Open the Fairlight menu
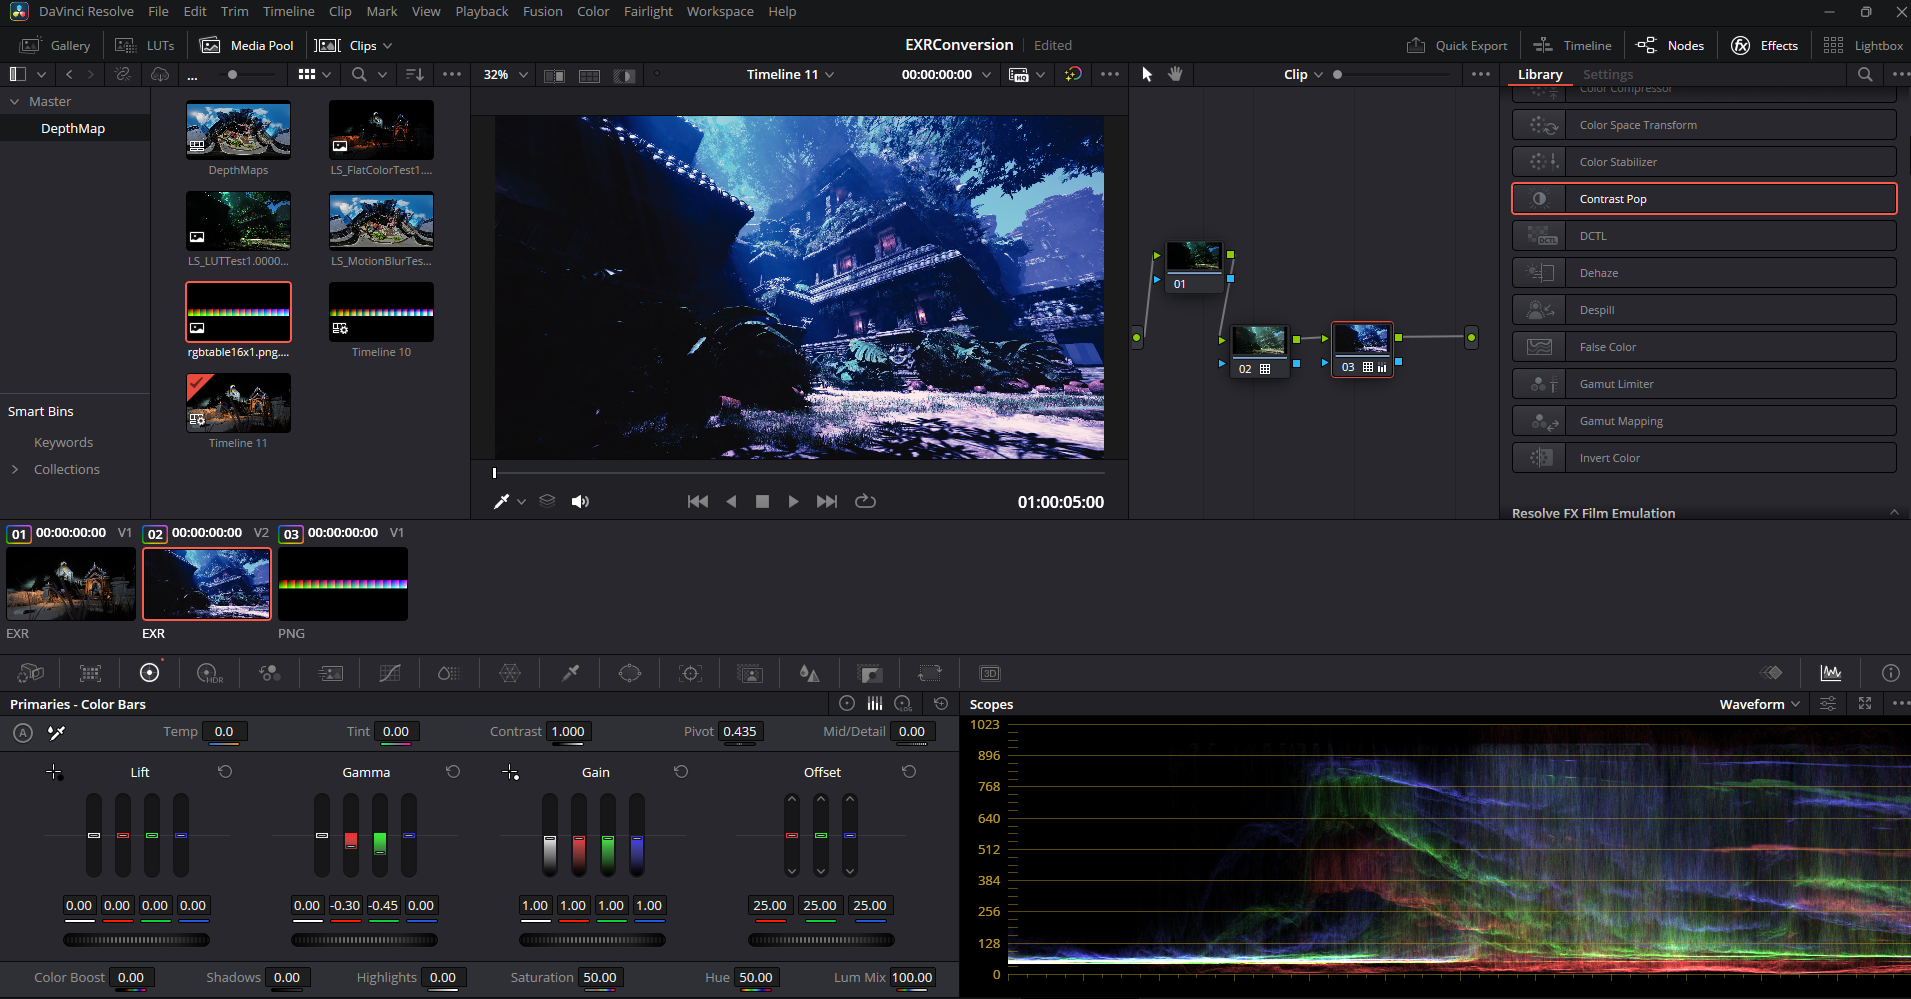1911x999 pixels. [648, 11]
